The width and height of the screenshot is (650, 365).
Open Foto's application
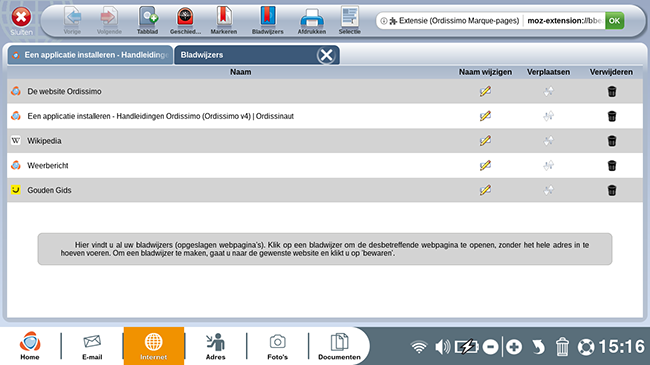(277, 346)
